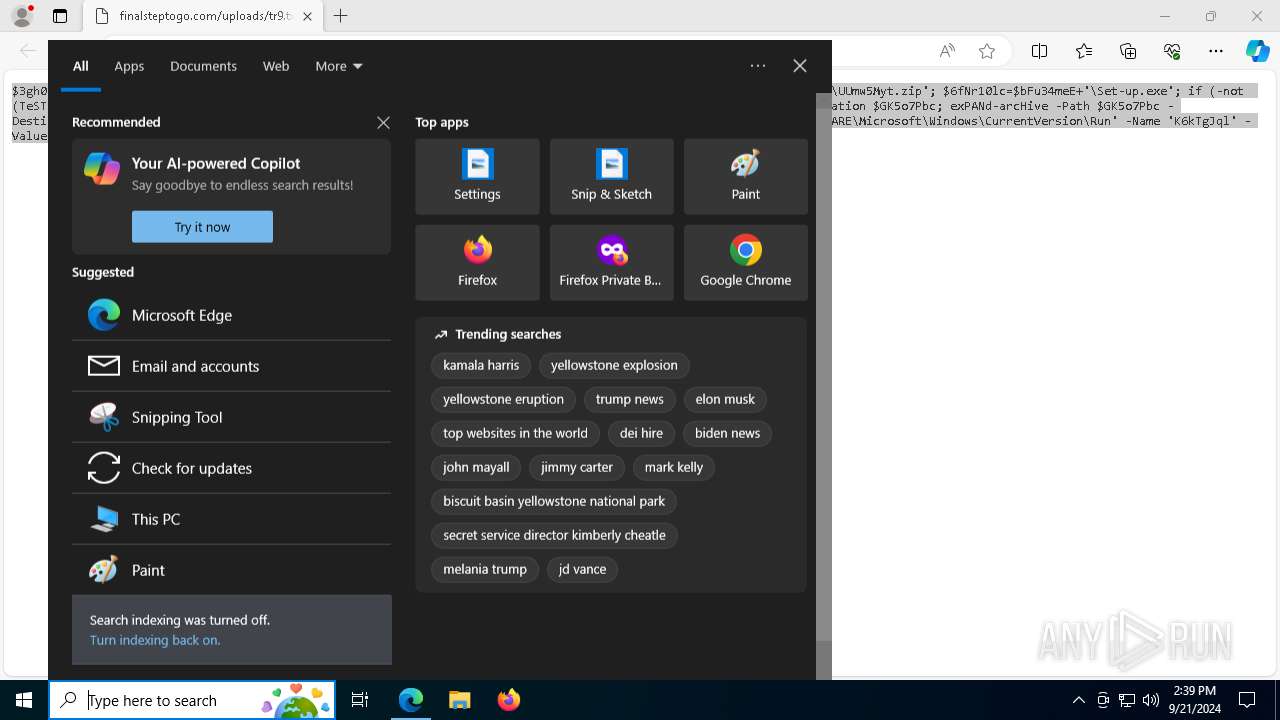The width and height of the screenshot is (1280, 720).
Task: Switch to the Apps search tab
Action: [129, 66]
